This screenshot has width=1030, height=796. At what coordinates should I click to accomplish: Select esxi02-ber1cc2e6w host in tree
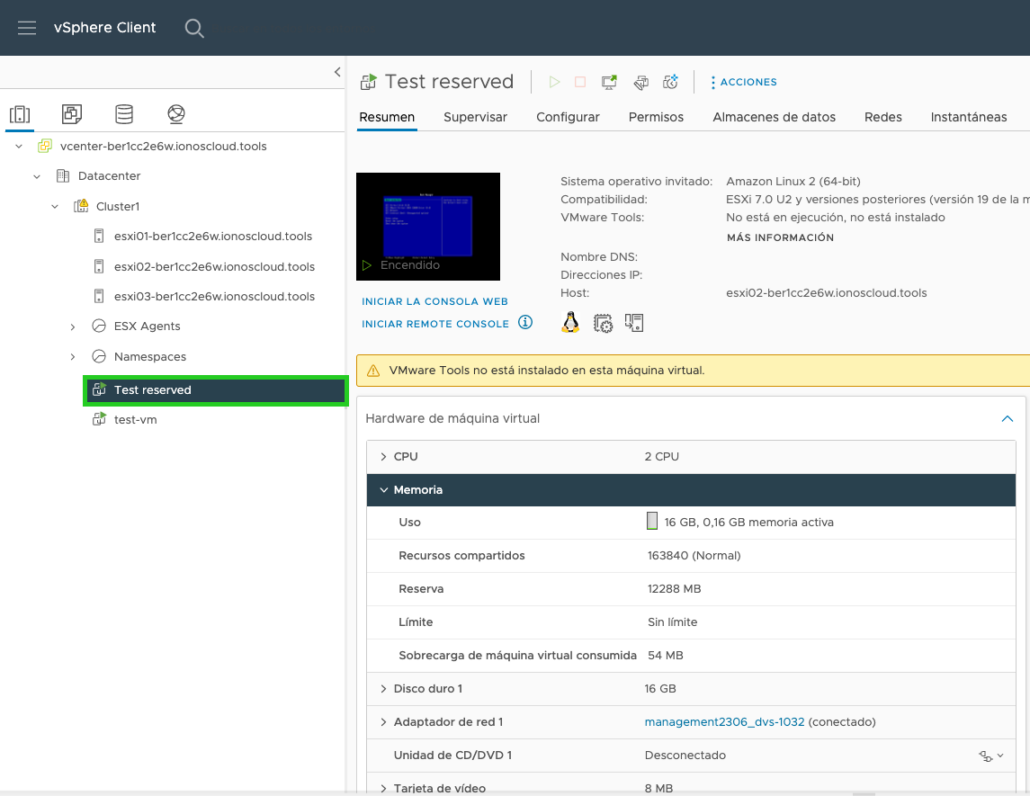pos(214,267)
